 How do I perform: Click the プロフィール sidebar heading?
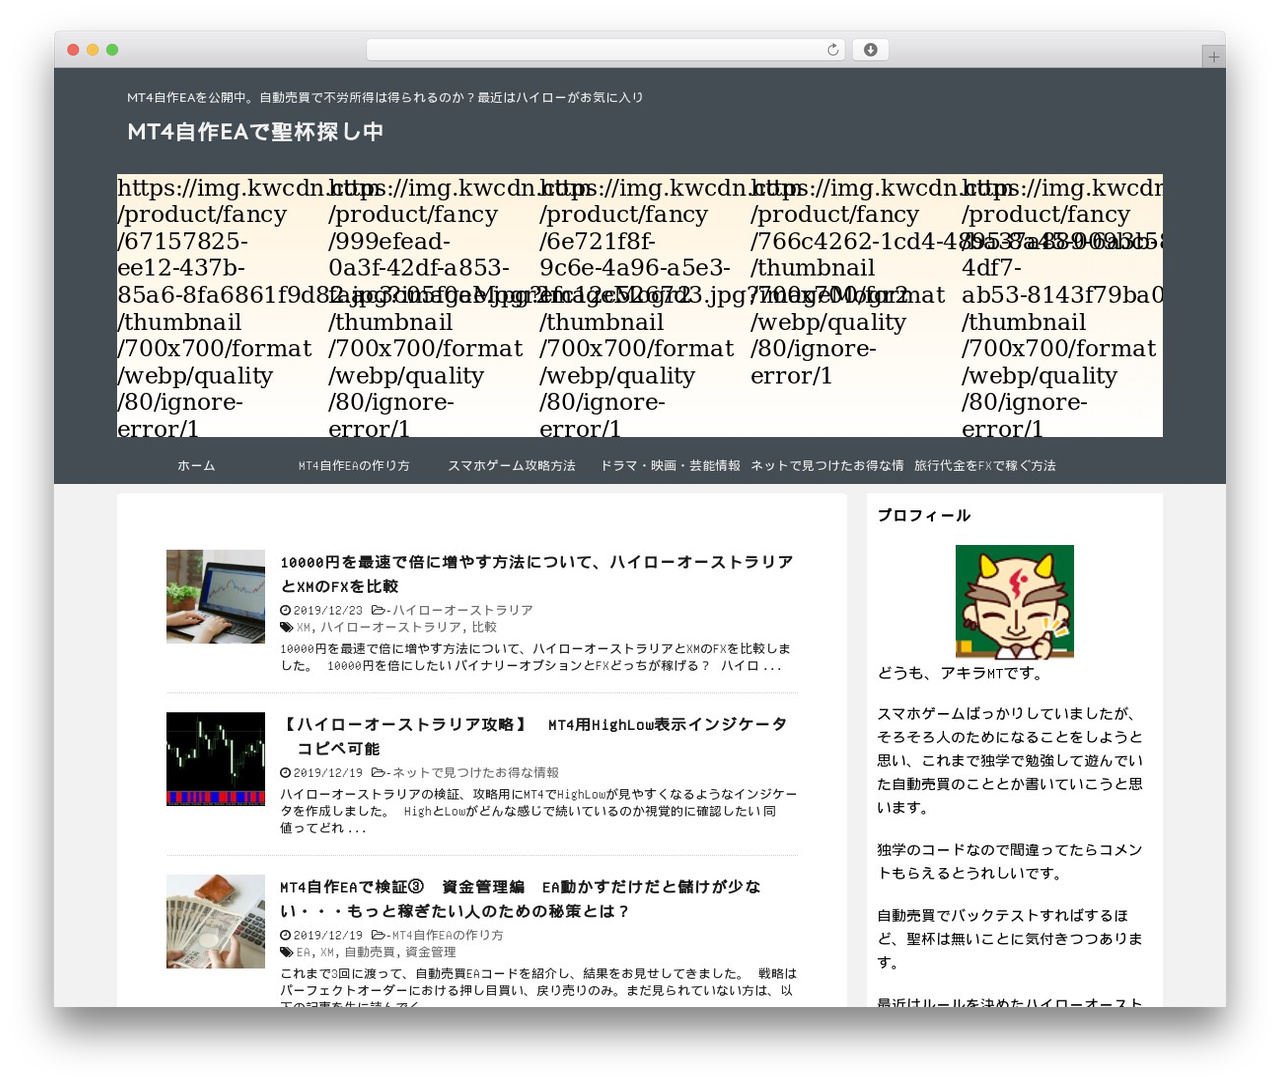pyautogui.click(x=924, y=516)
